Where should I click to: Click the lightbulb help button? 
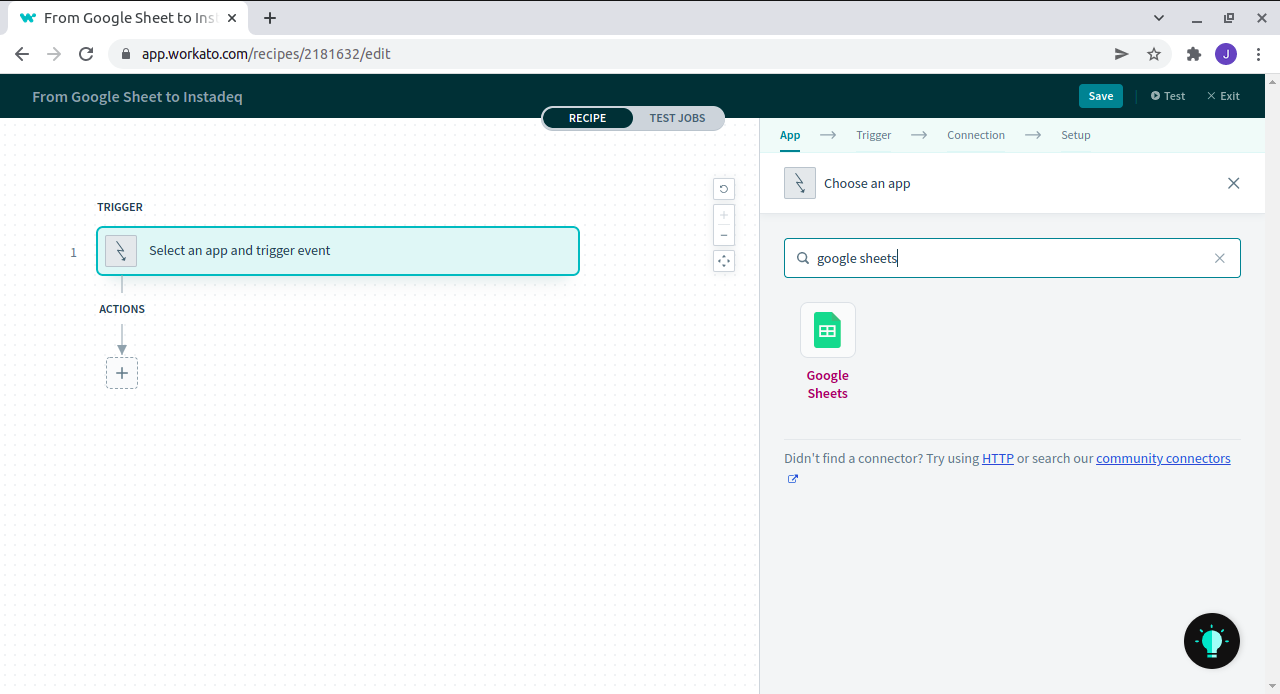pos(1212,641)
